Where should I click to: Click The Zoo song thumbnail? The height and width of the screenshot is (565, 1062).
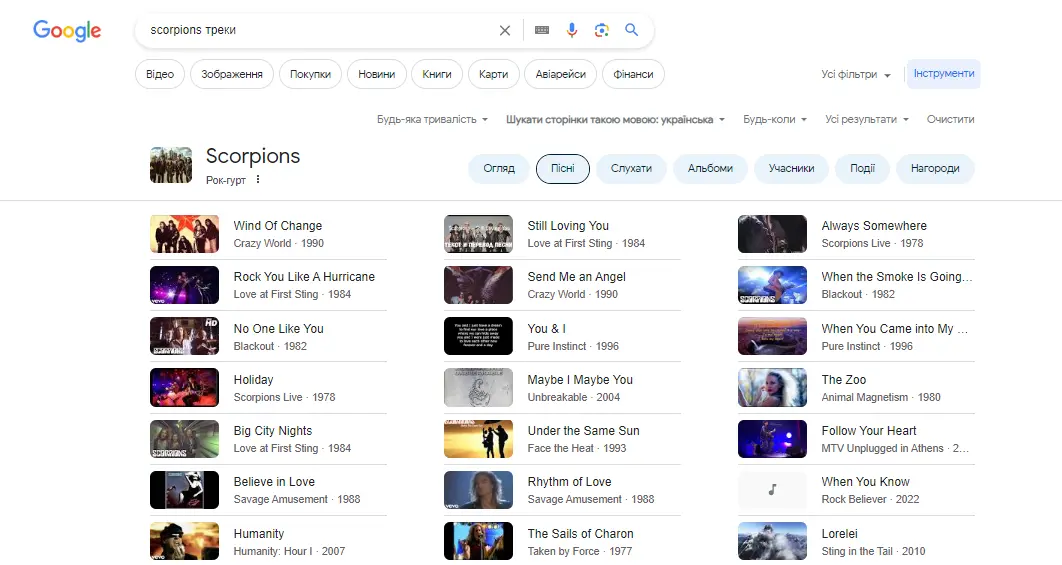tap(772, 388)
